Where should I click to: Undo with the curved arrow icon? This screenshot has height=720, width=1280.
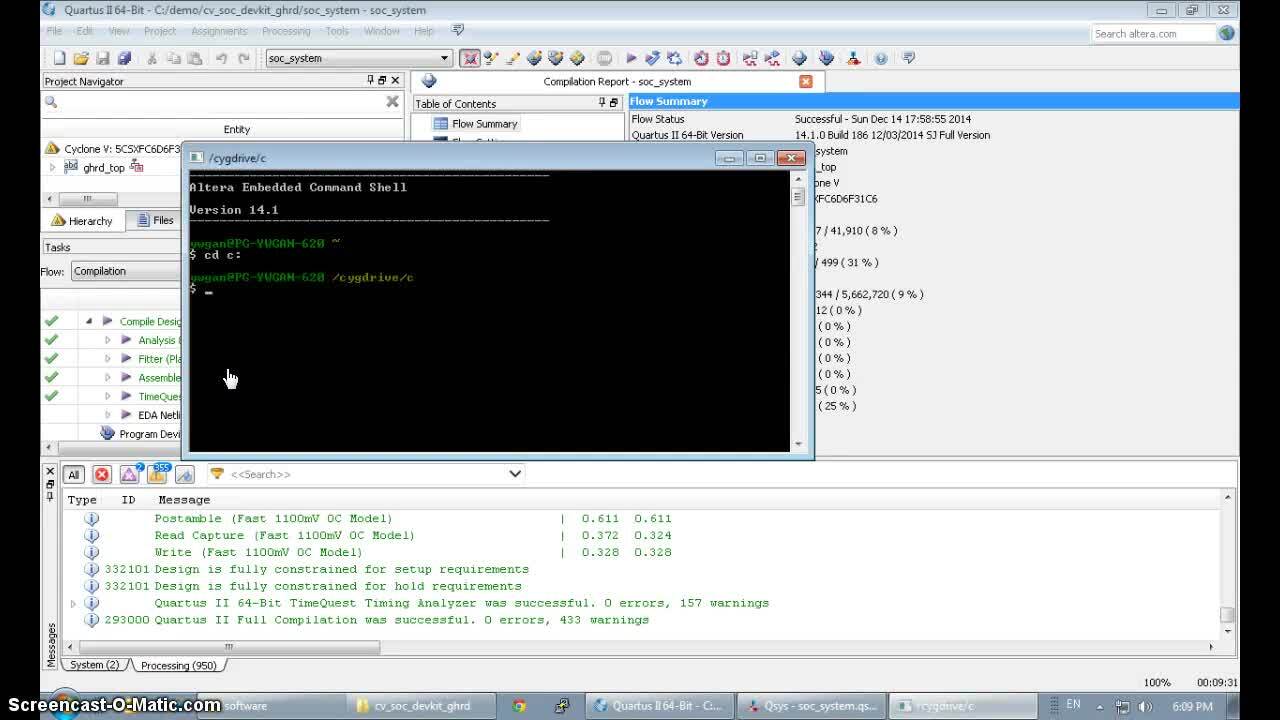pos(221,58)
